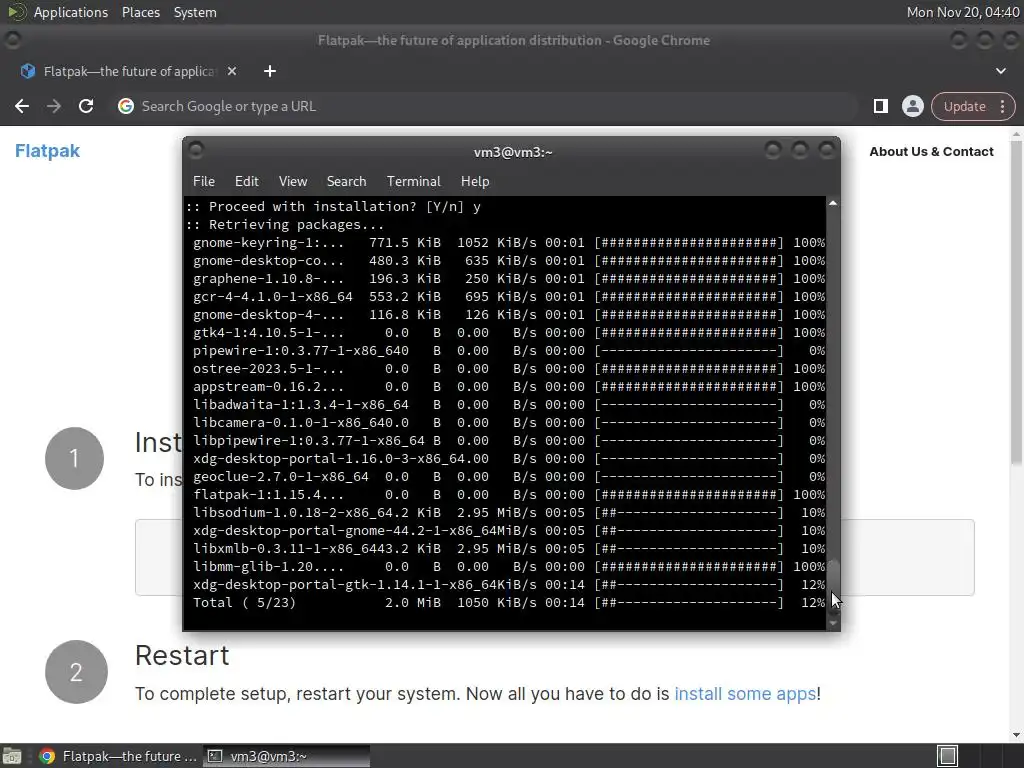Focus the Search Google or type a URL field
This screenshot has height=768, width=1024.
coord(483,106)
